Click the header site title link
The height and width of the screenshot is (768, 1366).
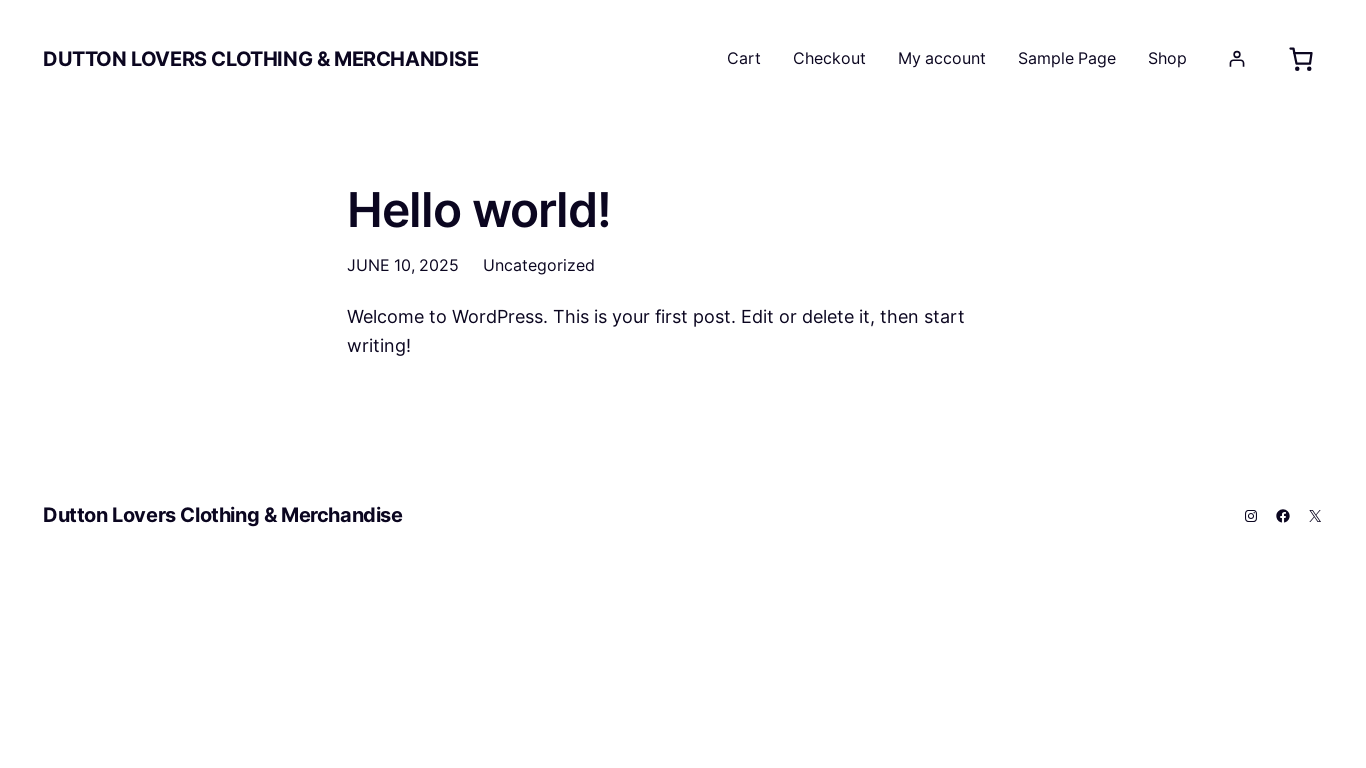pos(260,59)
